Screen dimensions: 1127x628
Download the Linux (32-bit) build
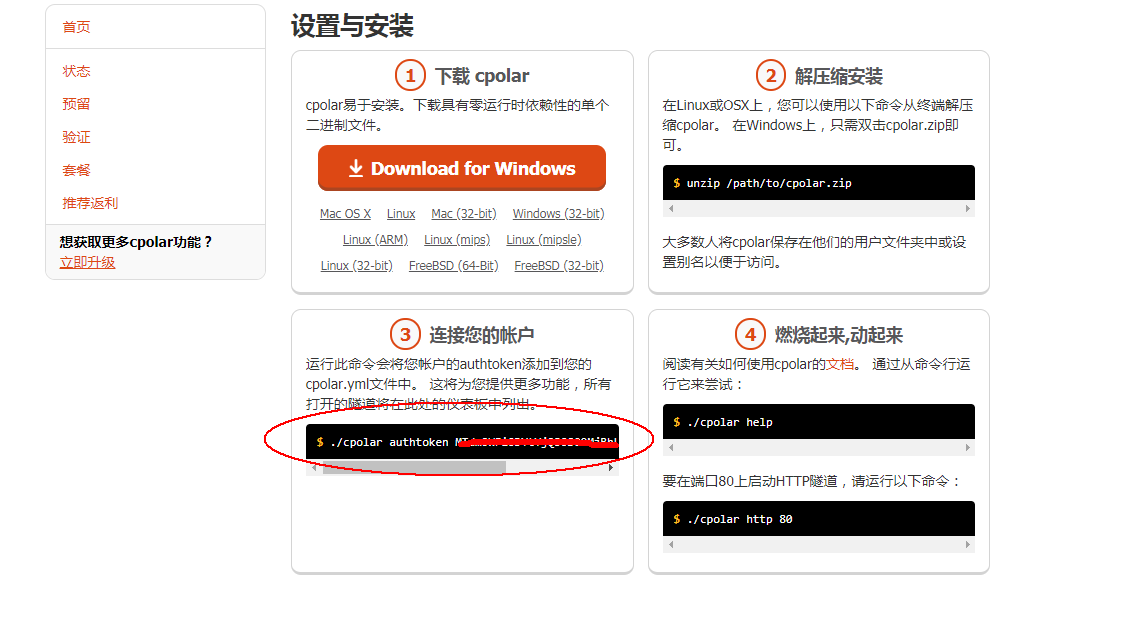[356, 265]
